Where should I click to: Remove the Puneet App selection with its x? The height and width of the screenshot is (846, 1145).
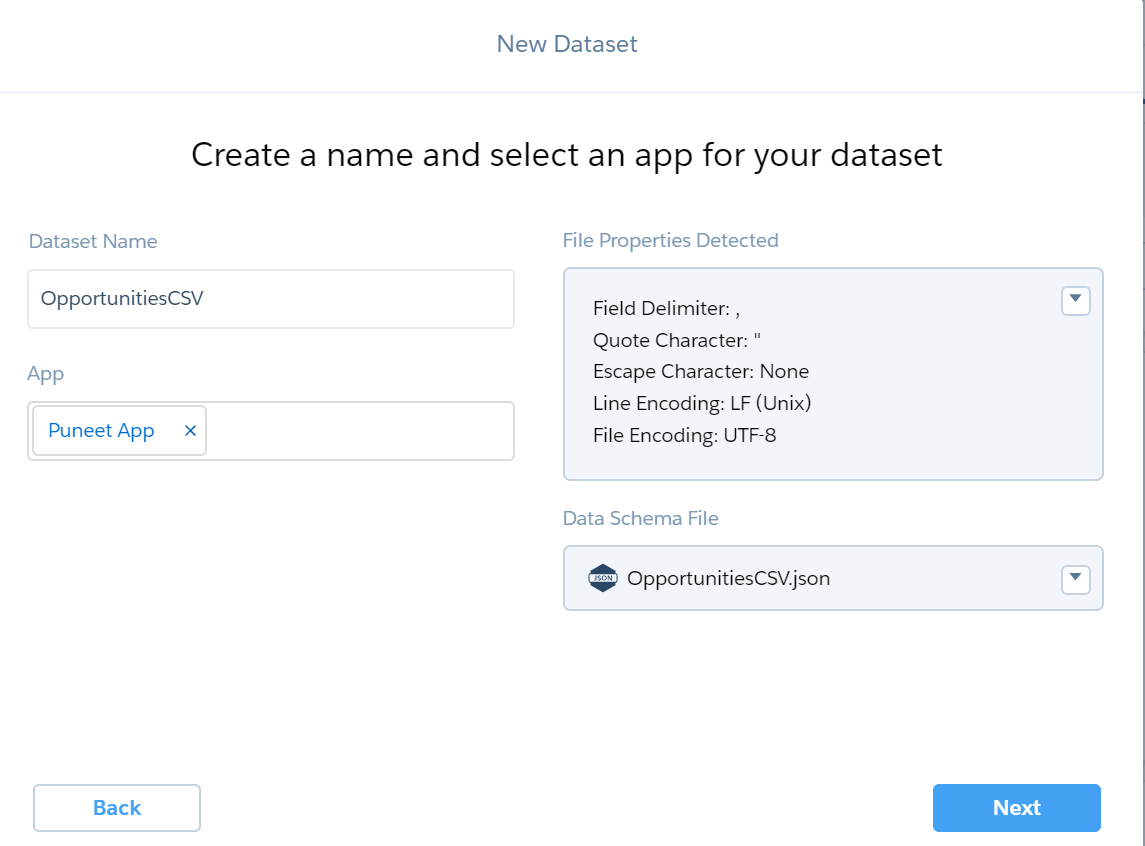click(x=190, y=430)
